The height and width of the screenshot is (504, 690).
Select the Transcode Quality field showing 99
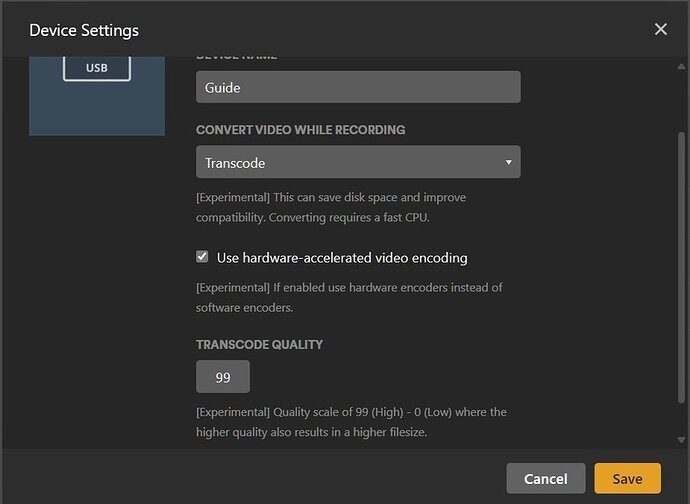223,377
